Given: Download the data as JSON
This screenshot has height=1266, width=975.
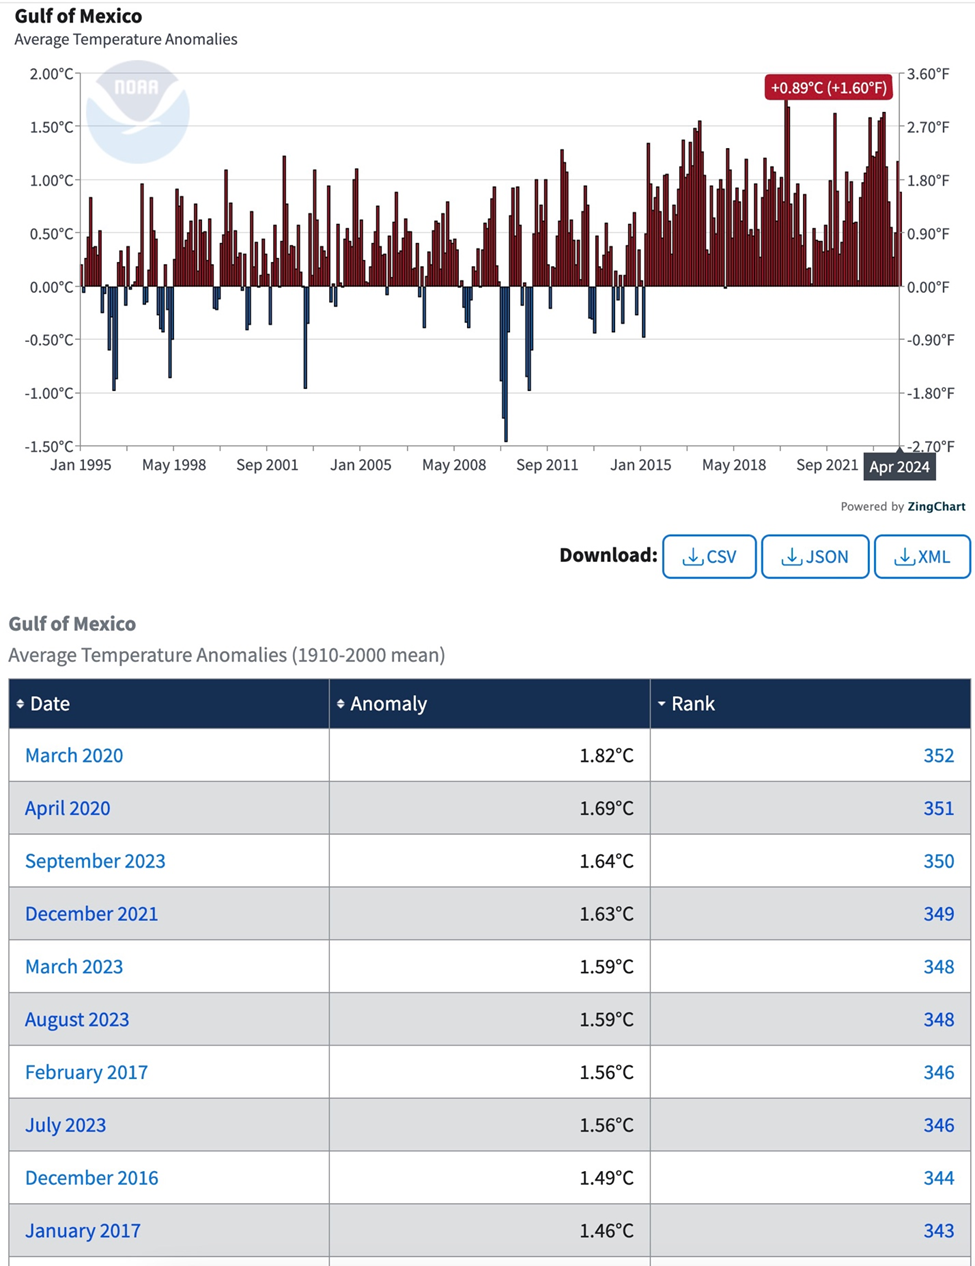Looking at the screenshot, I should click(815, 557).
